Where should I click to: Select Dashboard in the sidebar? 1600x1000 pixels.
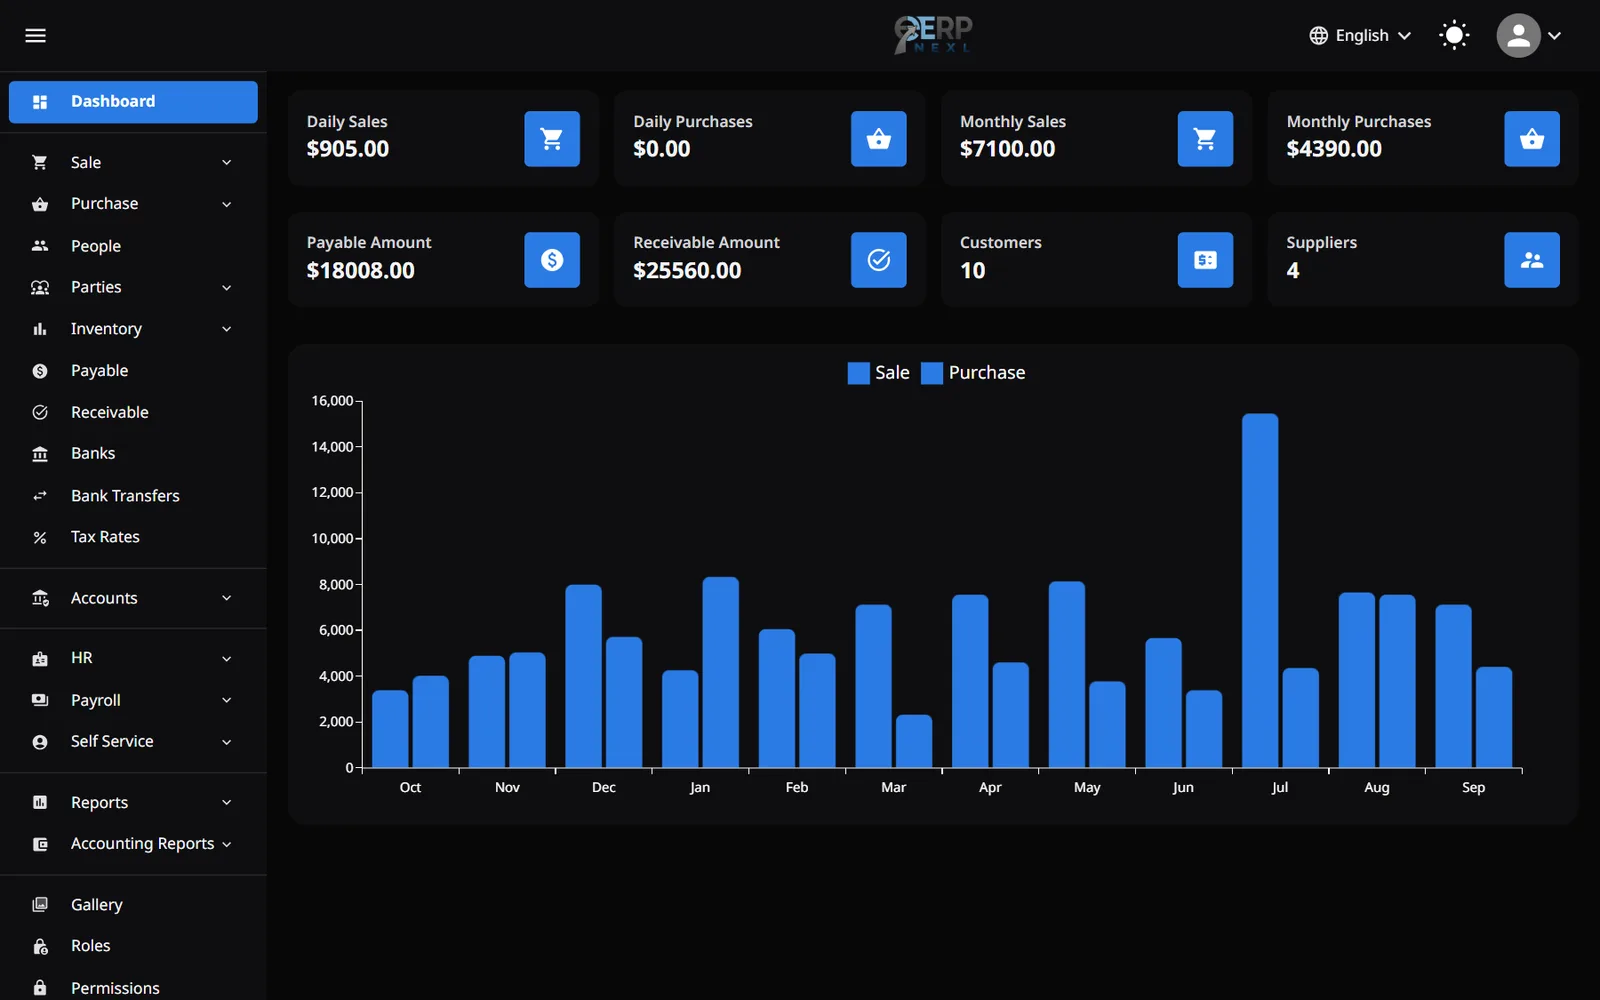(133, 102)
